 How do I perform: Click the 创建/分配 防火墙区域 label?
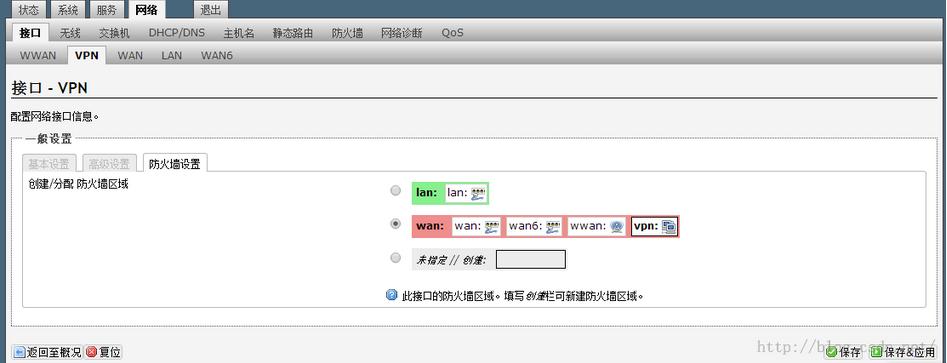79,184
